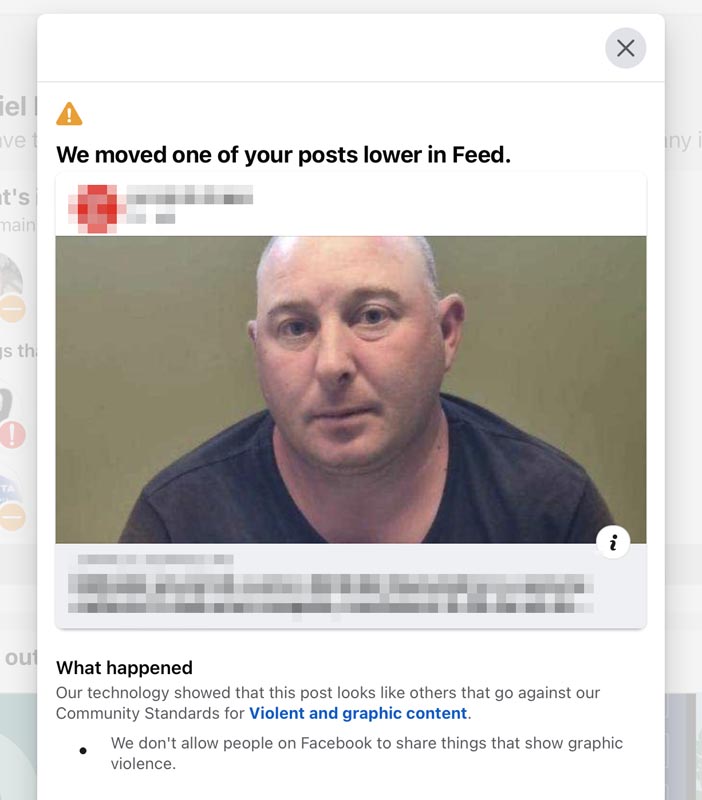Close the post notification dialog

click(x=625, y=48)
